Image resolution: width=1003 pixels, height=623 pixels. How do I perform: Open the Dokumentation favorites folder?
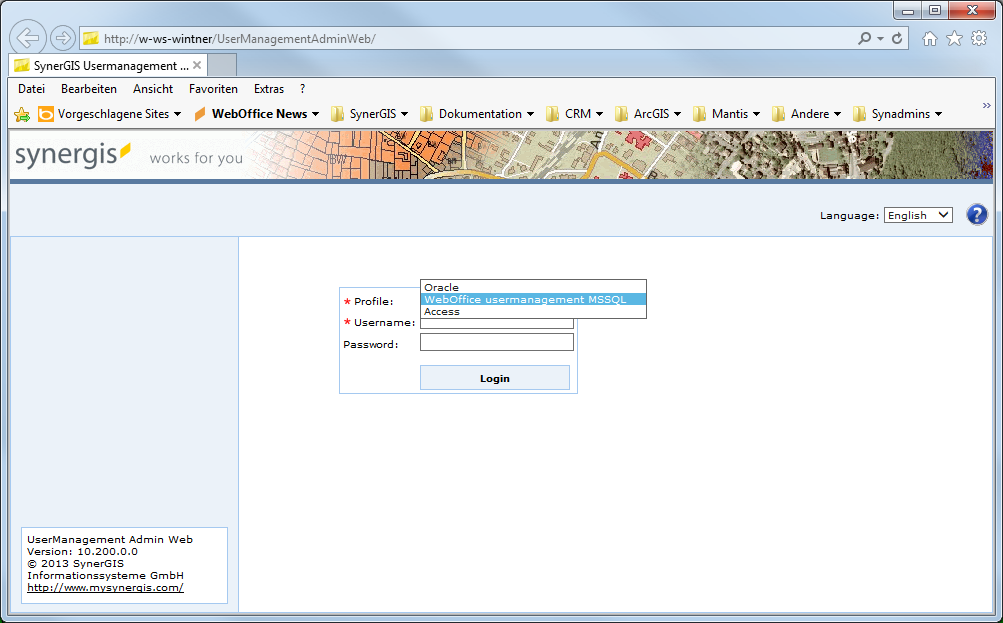pyautogui.click(x=477, y=113)
